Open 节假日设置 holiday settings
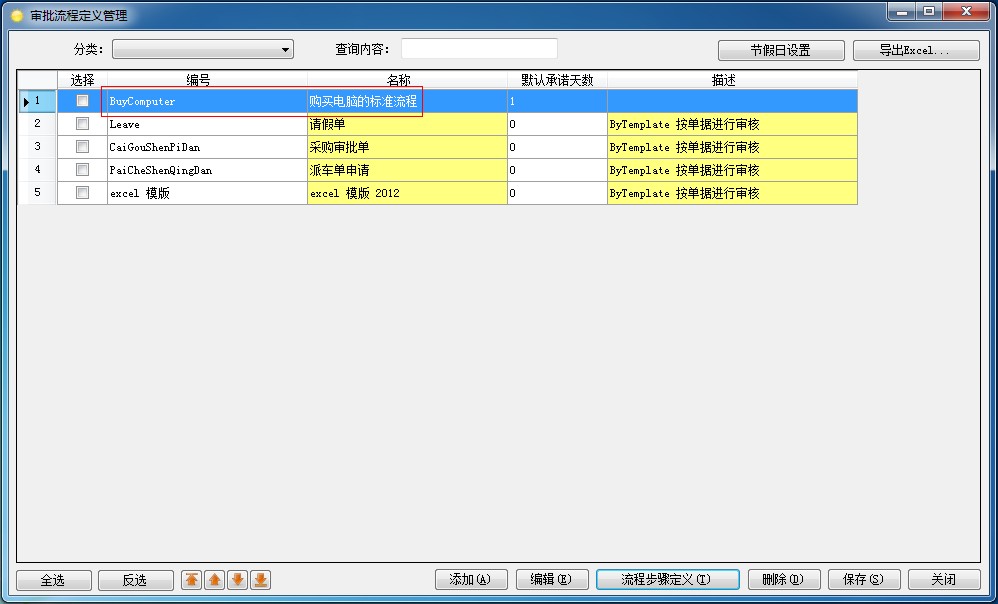This screenshot has width=998, height=604. [781, 50]
